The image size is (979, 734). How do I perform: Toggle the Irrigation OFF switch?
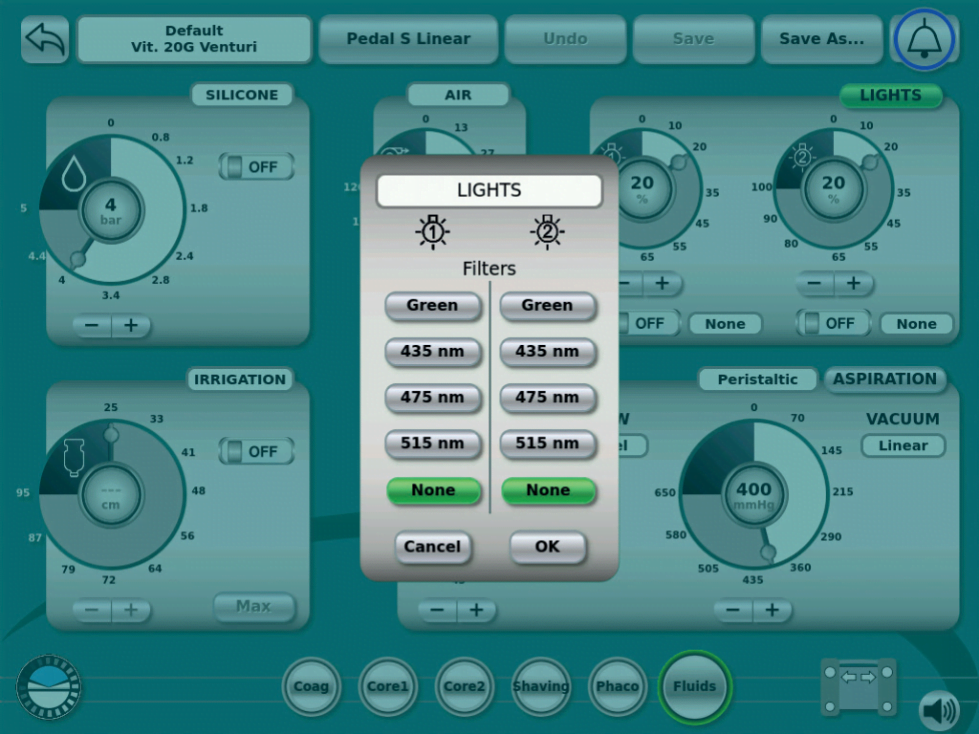pyautogui.click(x=256, y=451)
